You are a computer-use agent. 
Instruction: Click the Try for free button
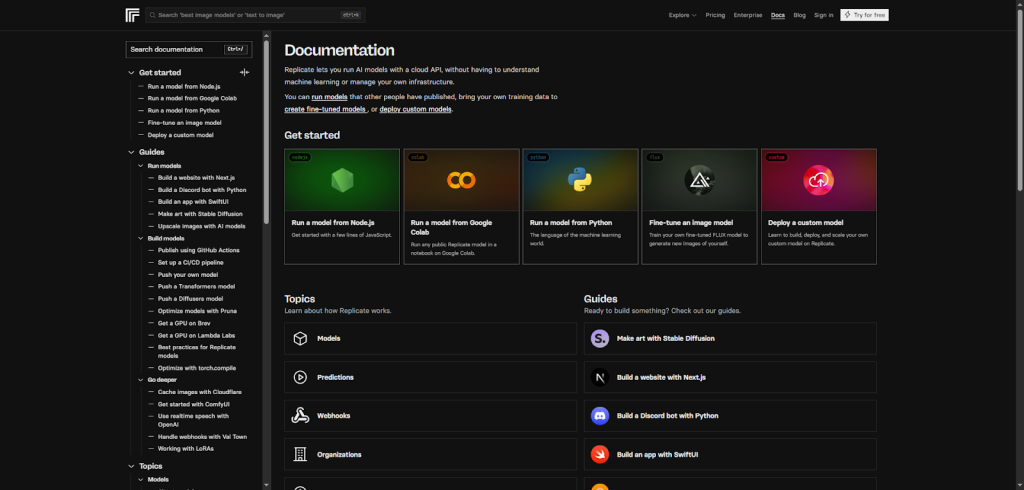[864, 15]
